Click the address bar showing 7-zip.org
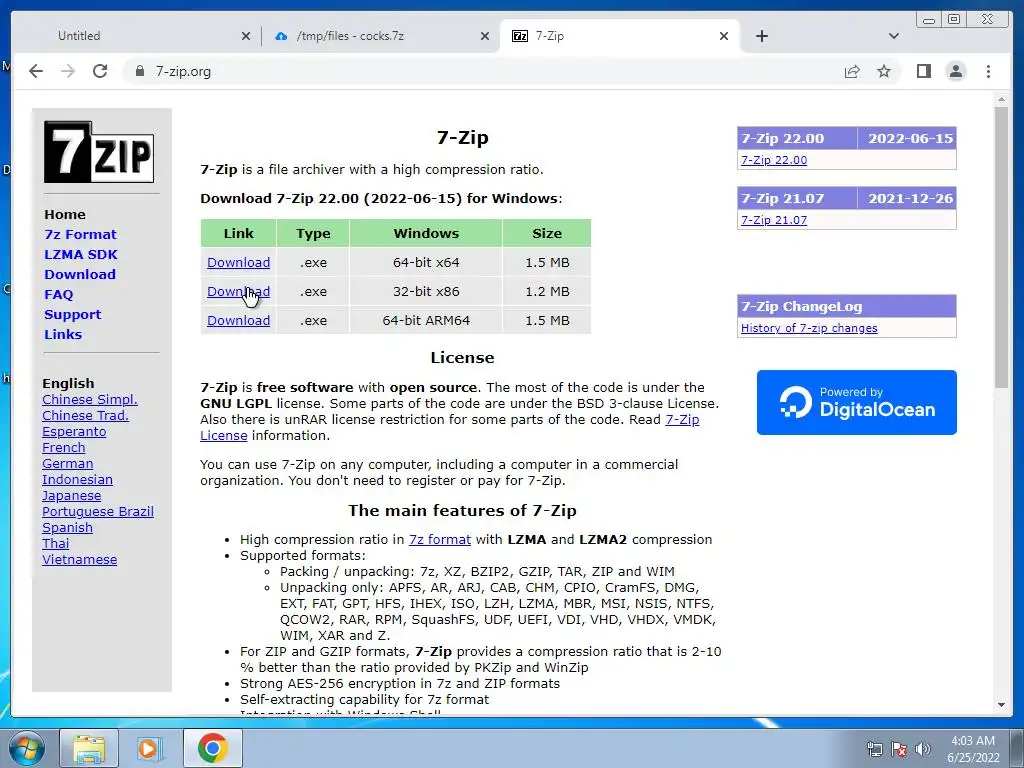Screen dimensions: 1024x768 click(x=483, y=71)
